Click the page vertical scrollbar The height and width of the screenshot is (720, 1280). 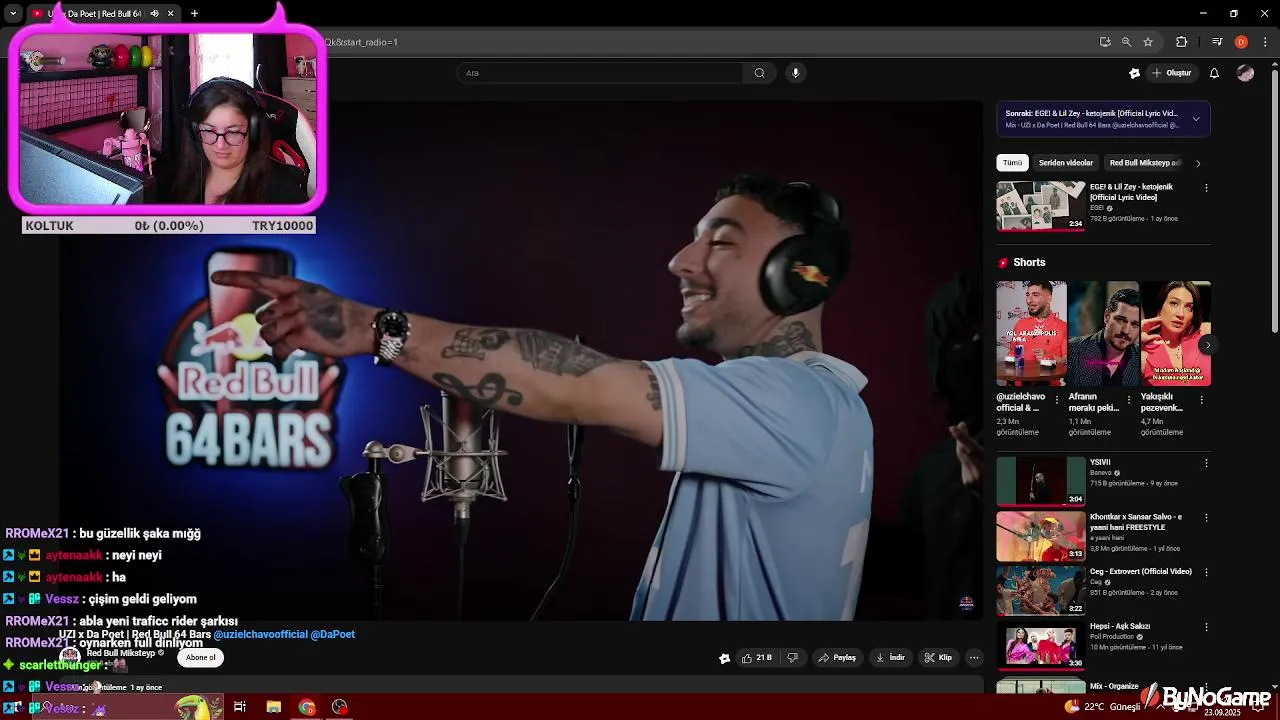[x=1274, y=200]
